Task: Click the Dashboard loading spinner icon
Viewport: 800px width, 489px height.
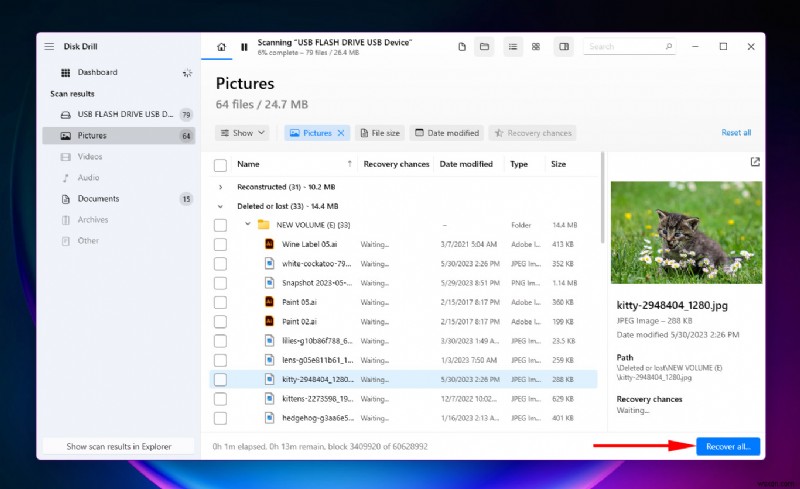Action: click(x=187, y=73)
